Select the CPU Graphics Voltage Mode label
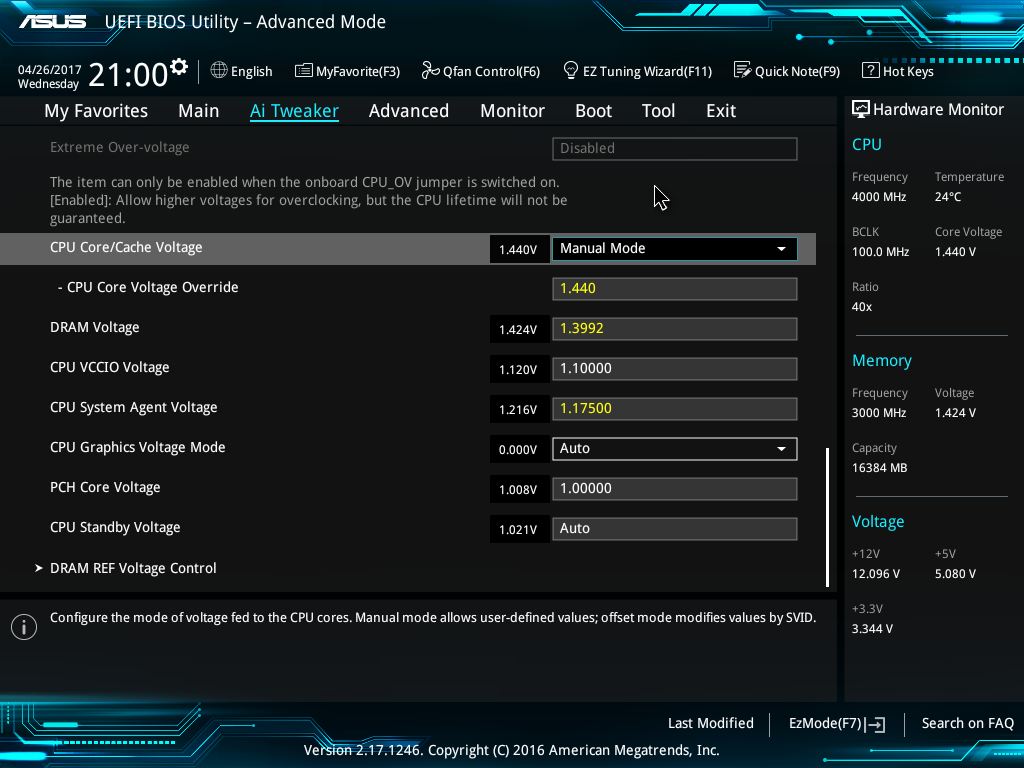Viewport: 1024px width, 768px height. (x=138, y=447)
